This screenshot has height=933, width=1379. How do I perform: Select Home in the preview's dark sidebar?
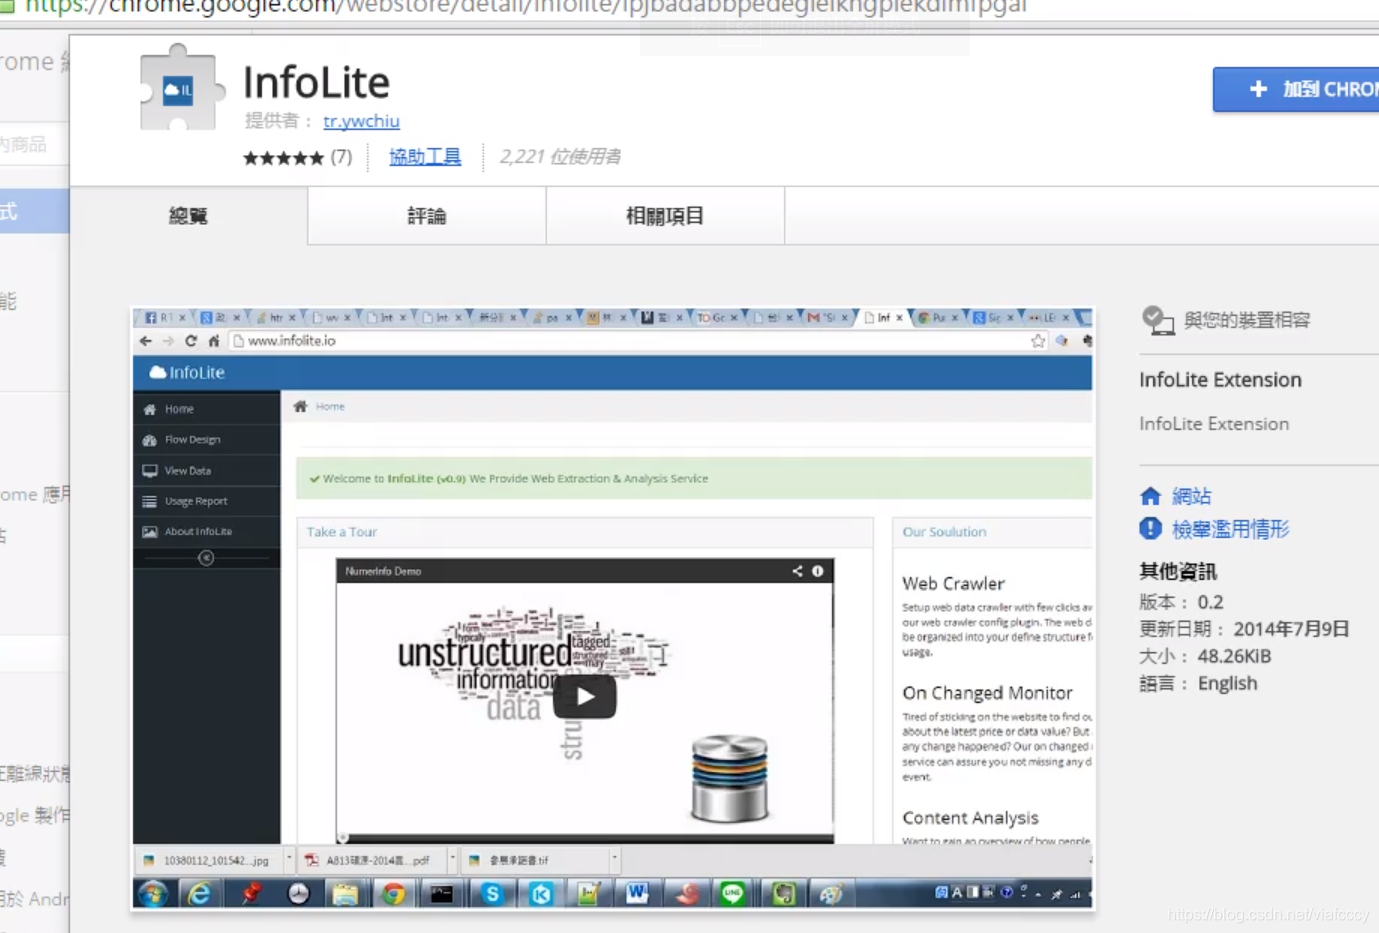pyautogui.click(x=206, y=409)
